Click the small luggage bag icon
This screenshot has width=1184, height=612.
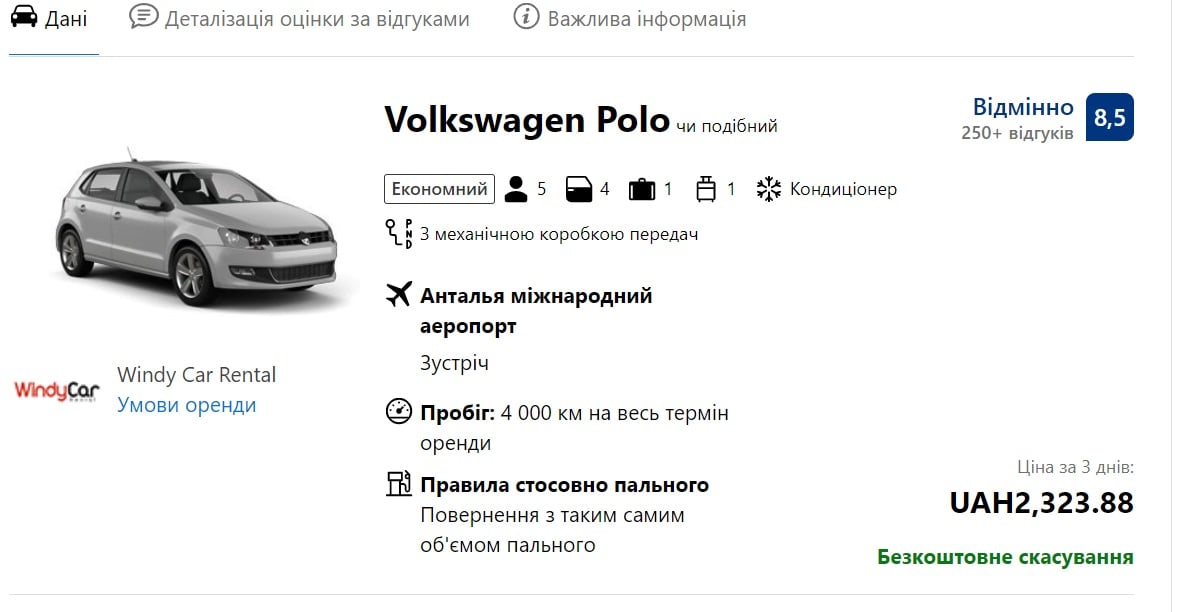[705, 189]
